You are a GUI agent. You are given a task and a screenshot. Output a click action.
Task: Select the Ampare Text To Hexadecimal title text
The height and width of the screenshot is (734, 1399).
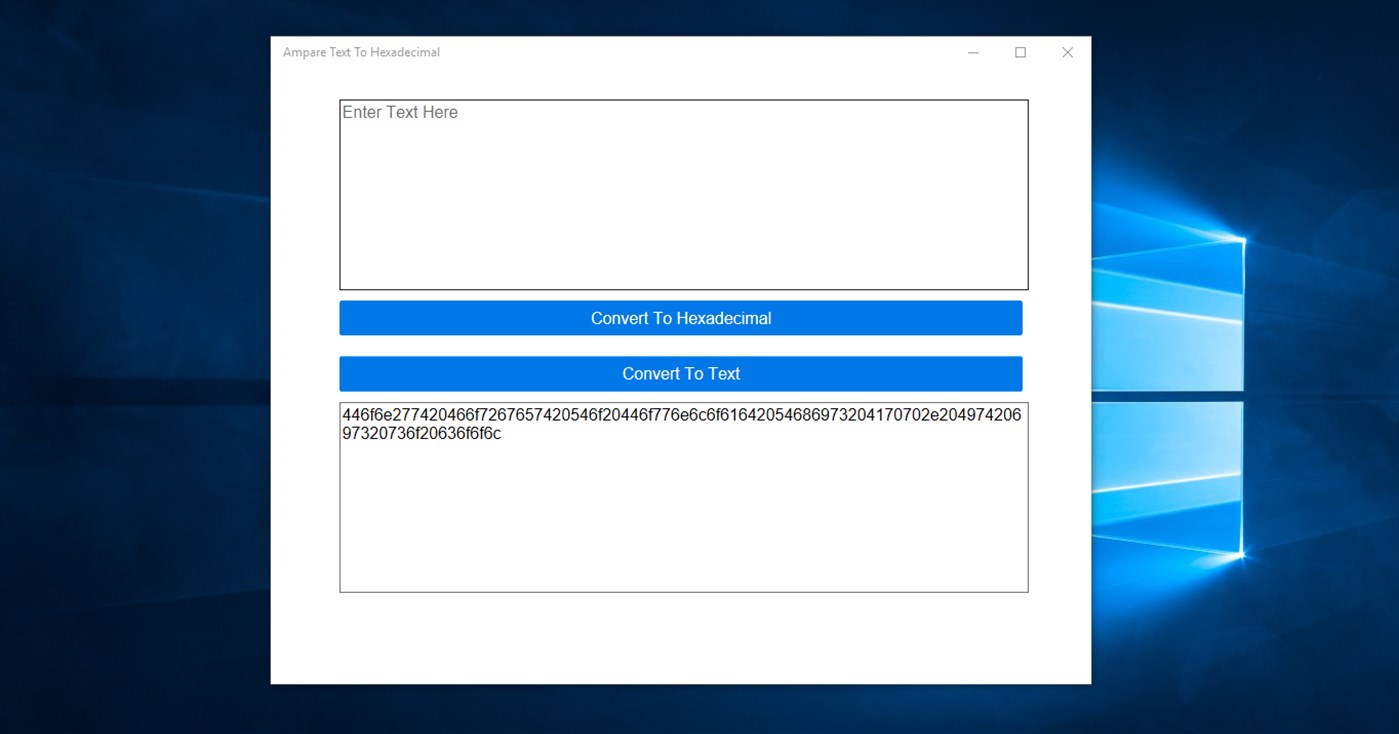(362, 52)
